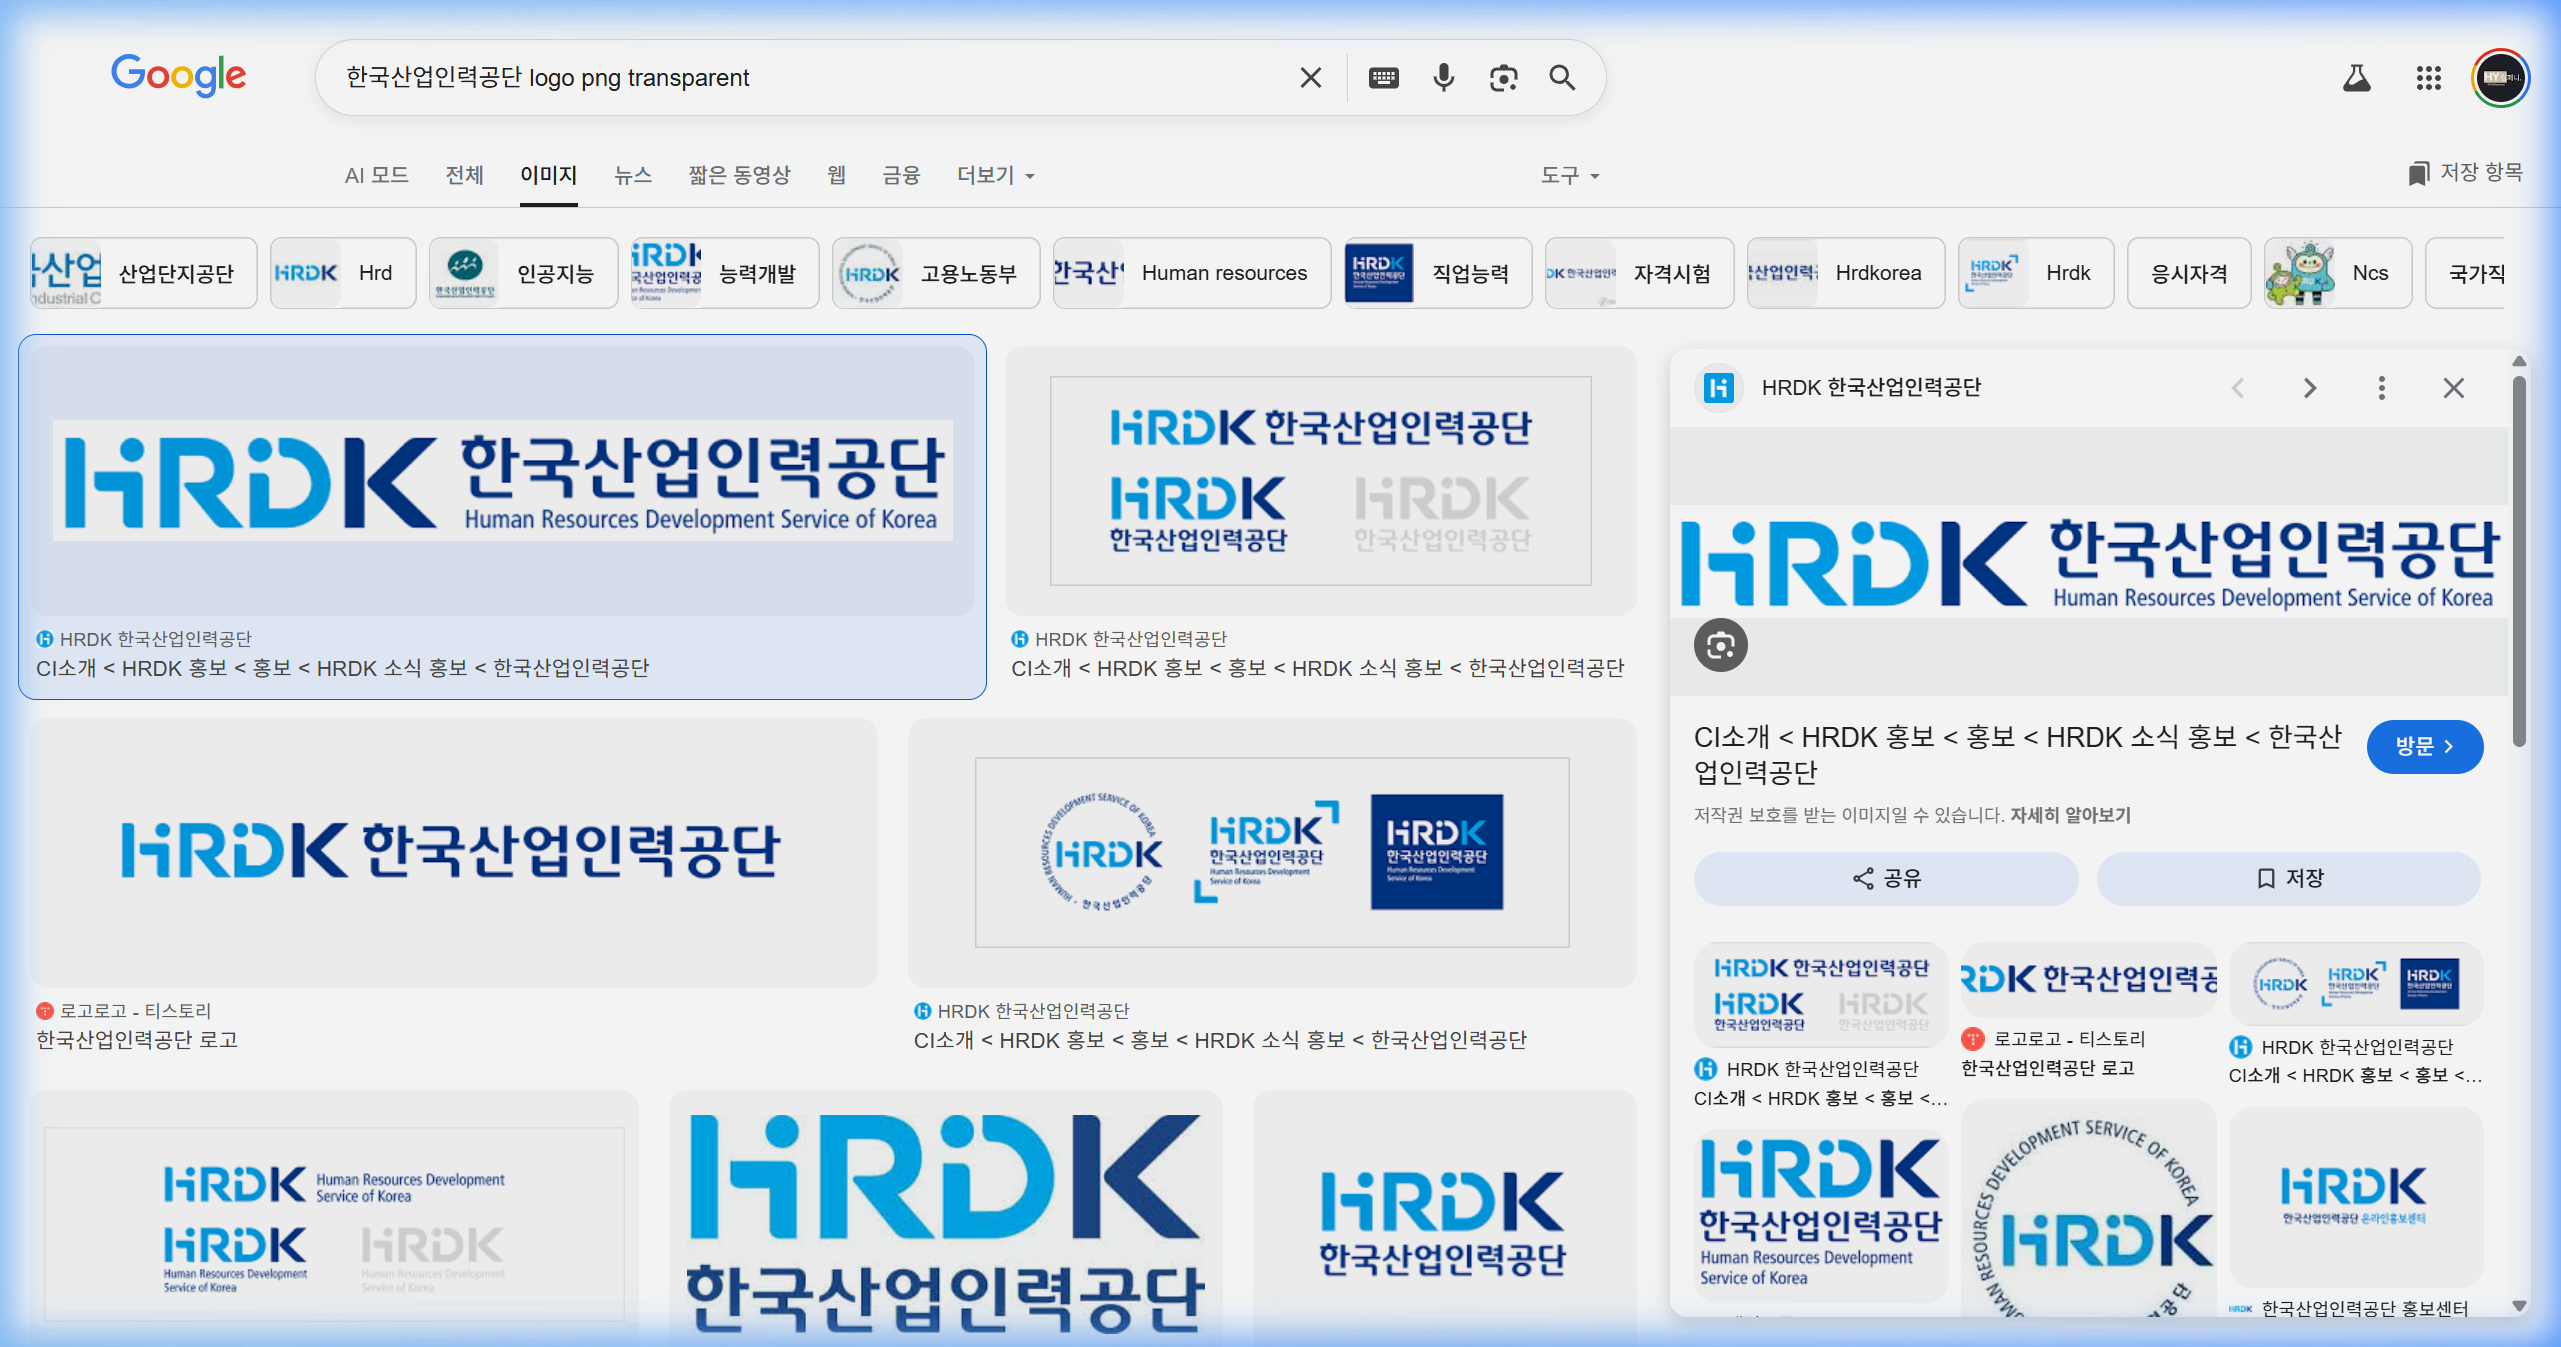
Task: Go to next image in preview panel
Action: coord(2310,388)
